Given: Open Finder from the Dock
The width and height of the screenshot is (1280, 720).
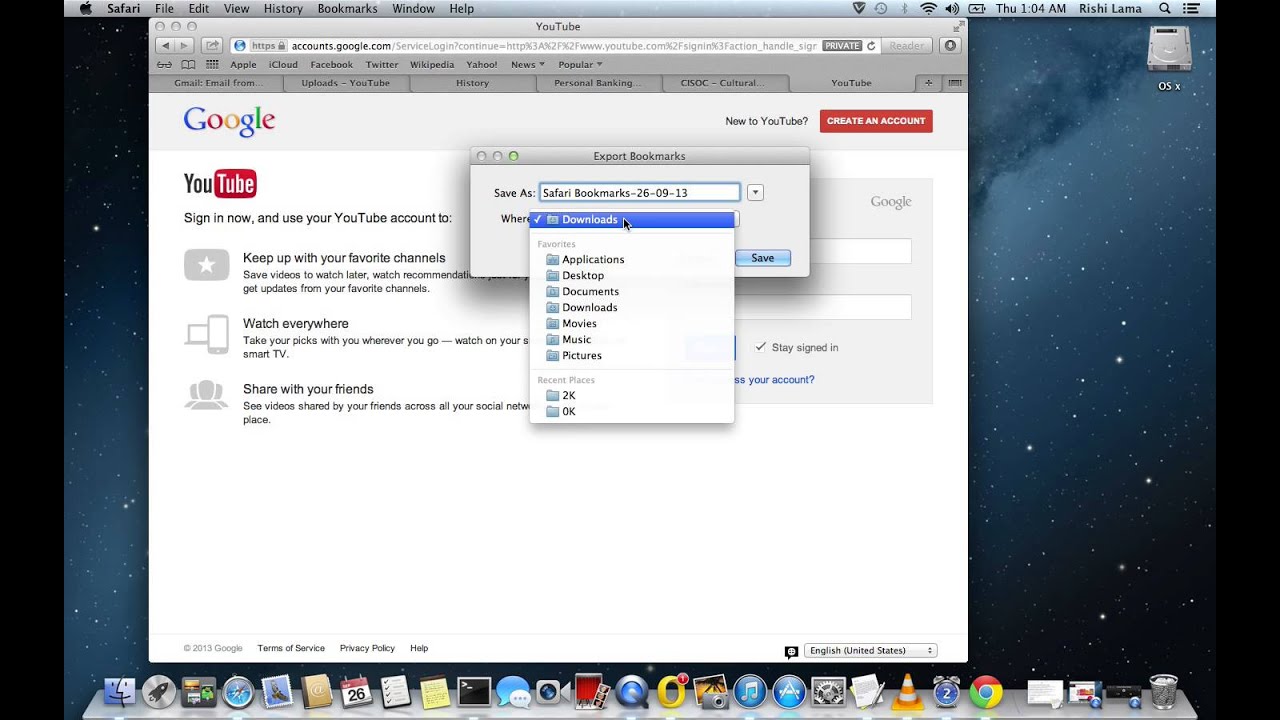Looking at the screenshot, I should click(x=120, y=692).
